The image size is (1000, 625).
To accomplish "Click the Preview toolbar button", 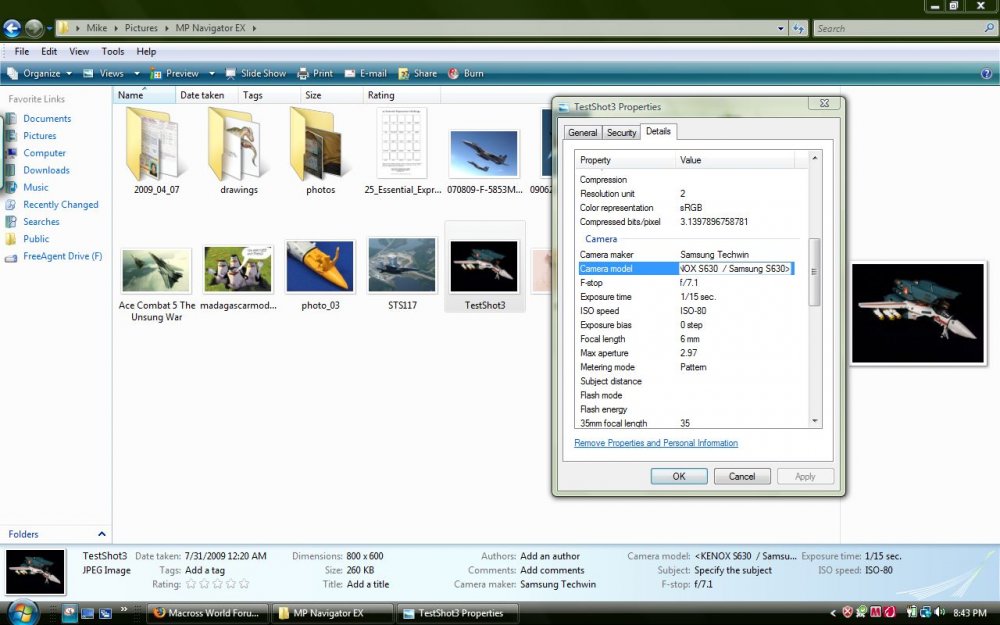I will tap(175, 73).
